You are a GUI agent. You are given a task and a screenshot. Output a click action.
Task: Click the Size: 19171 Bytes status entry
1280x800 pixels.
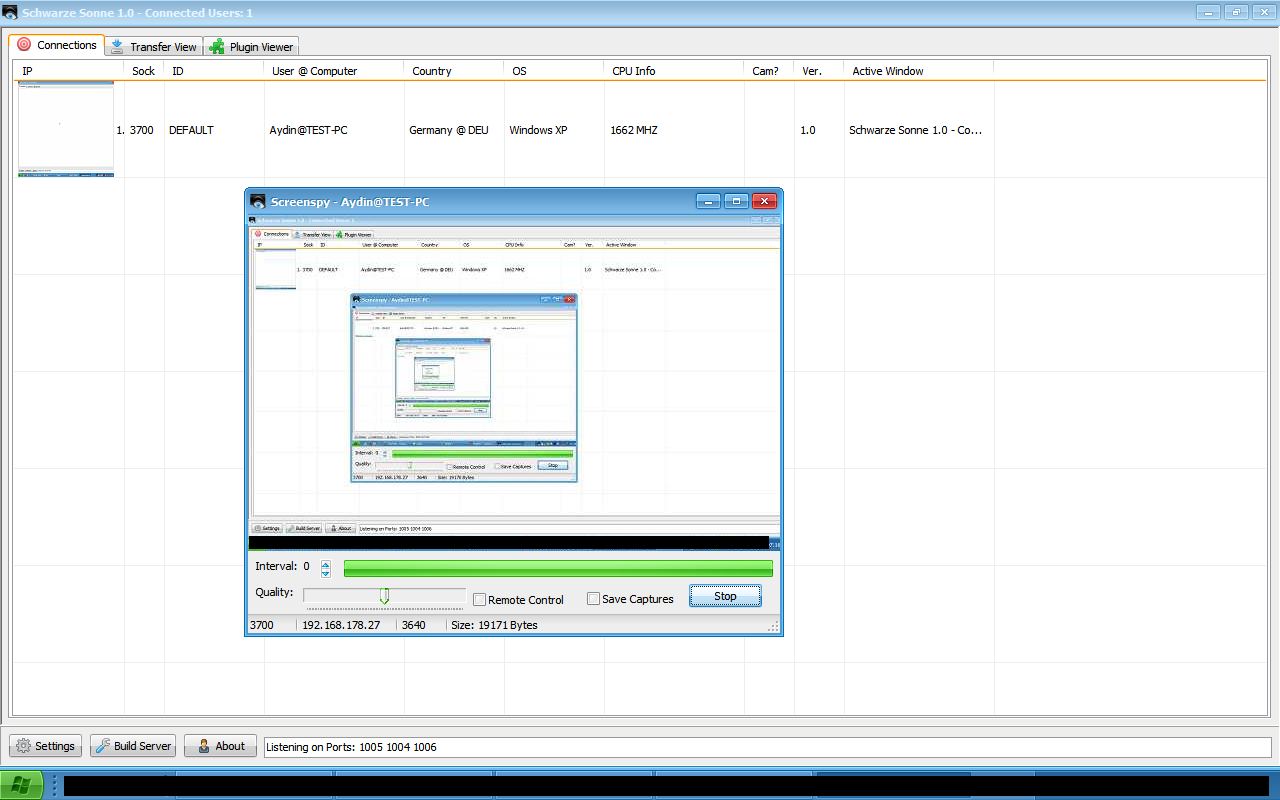pyautogui.click(x=494, y=625)
